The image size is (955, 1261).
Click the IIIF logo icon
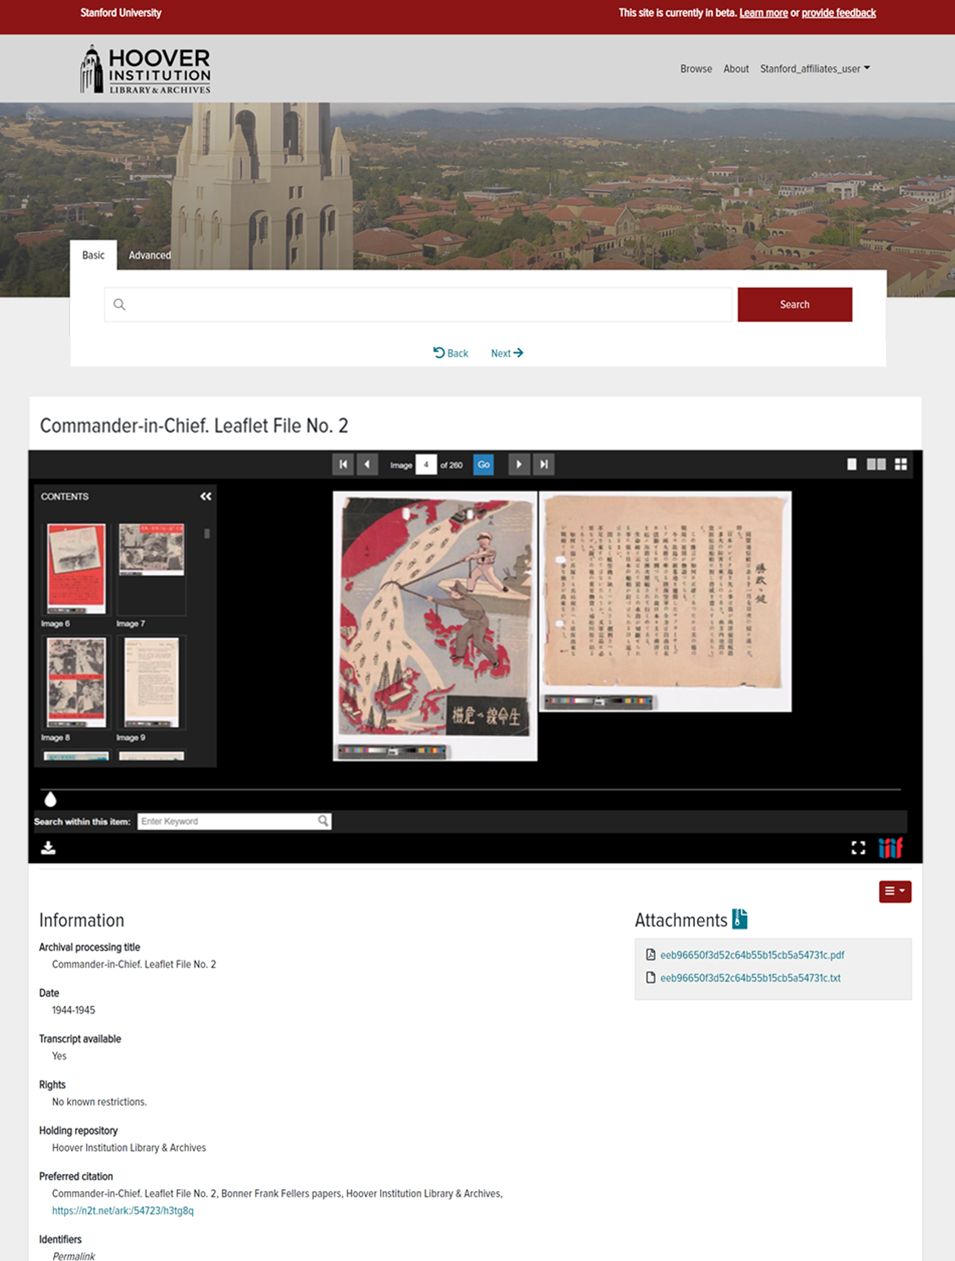coord(890,848)
